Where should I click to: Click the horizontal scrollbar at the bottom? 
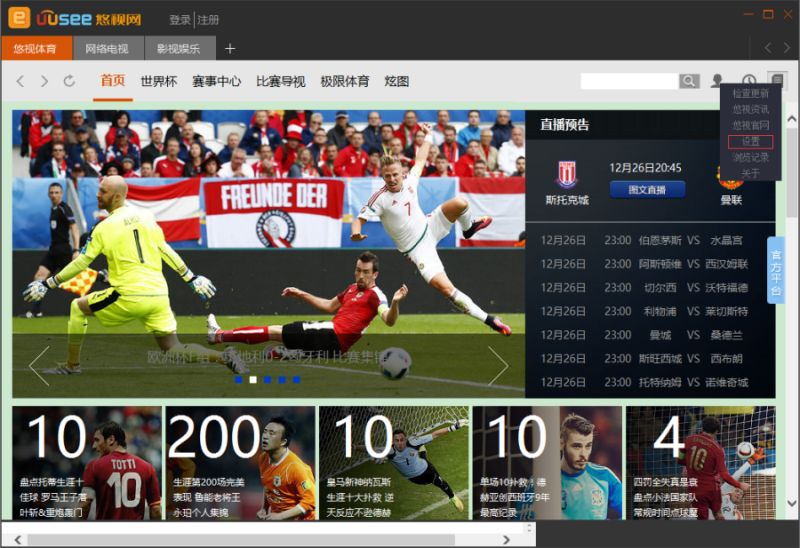(241, 539)
